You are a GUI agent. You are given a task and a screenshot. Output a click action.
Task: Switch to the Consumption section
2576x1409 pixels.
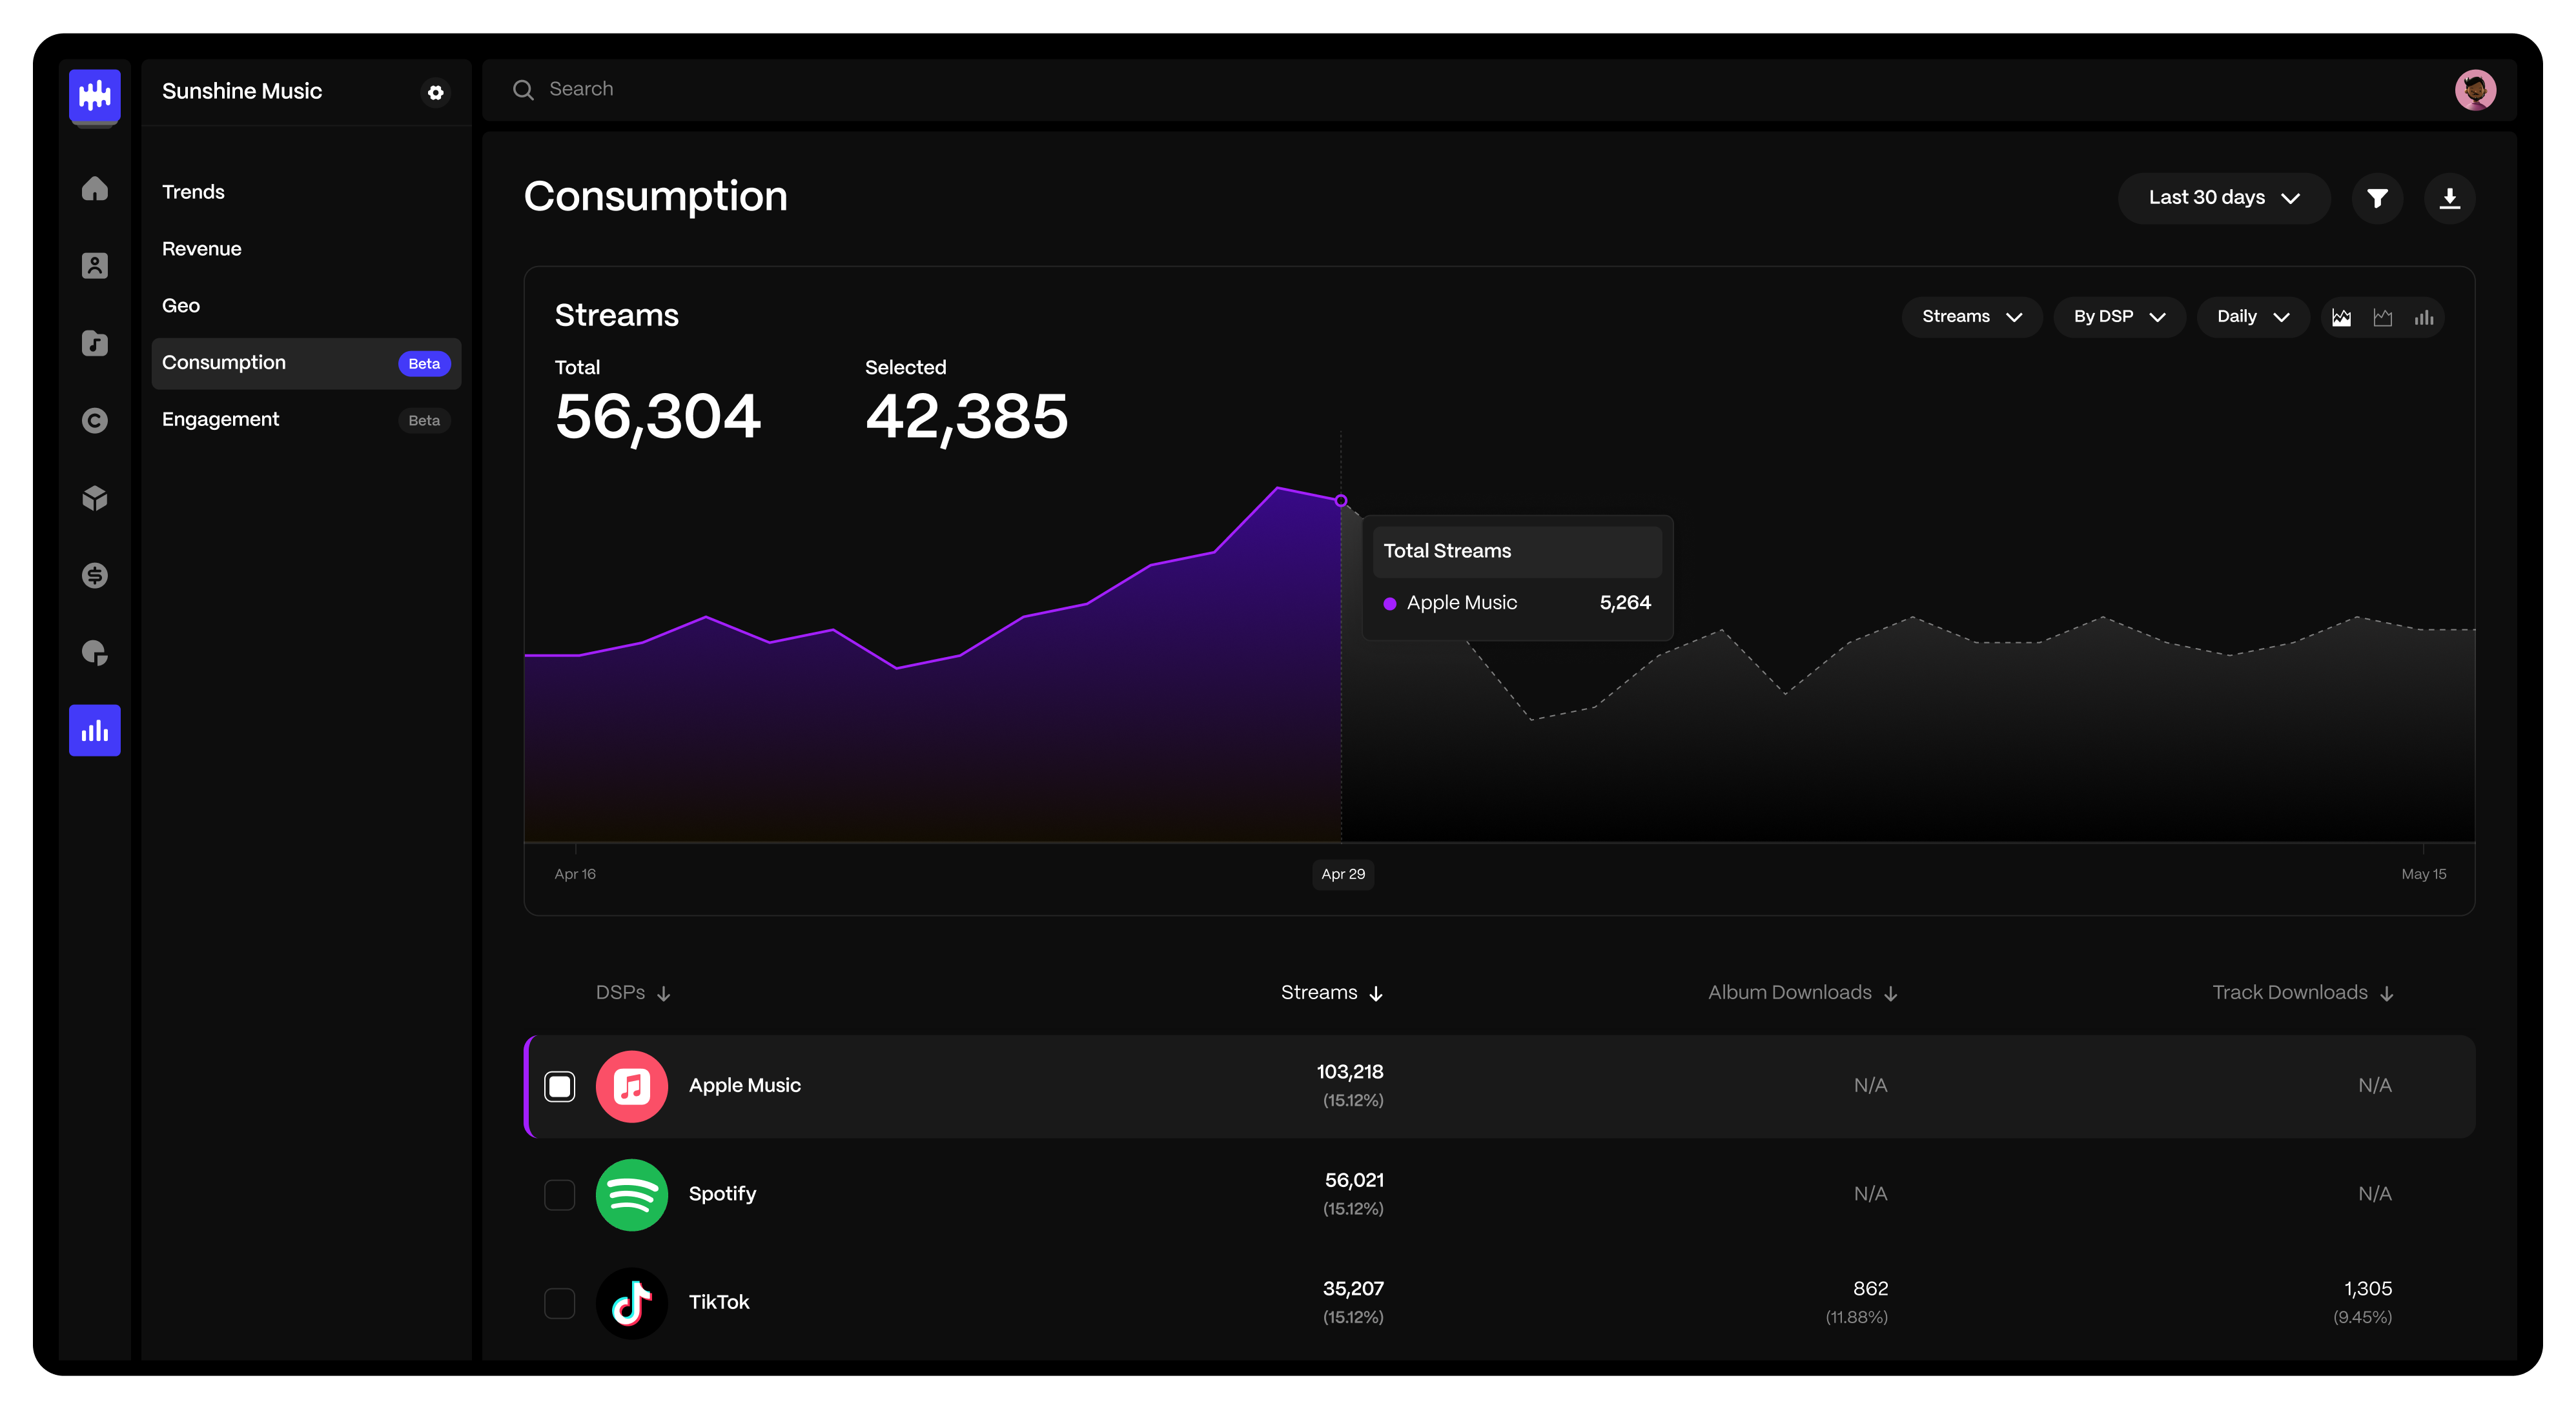pyautogui.click(x=224, y=362)
